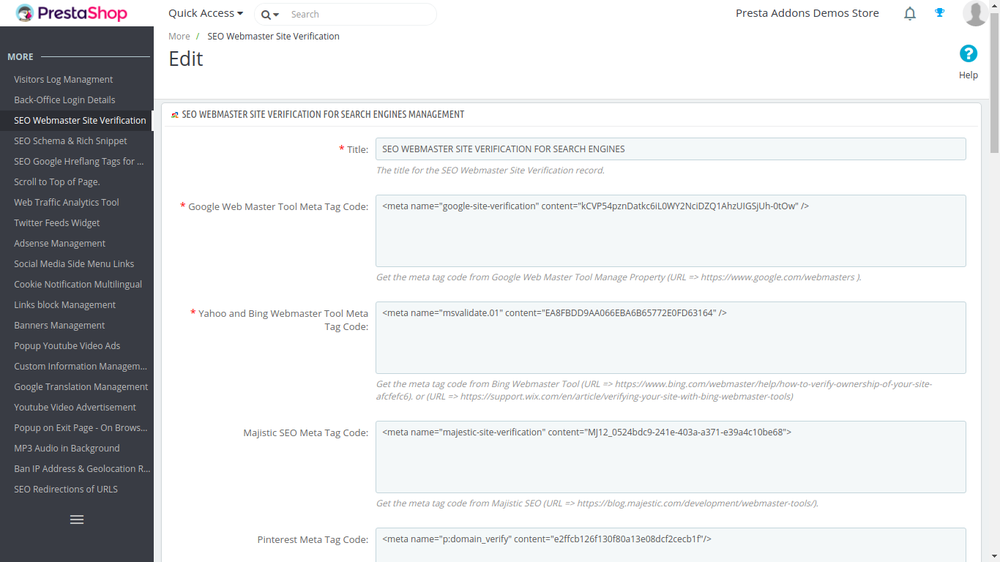Click the PrestaShop logo

71,13
